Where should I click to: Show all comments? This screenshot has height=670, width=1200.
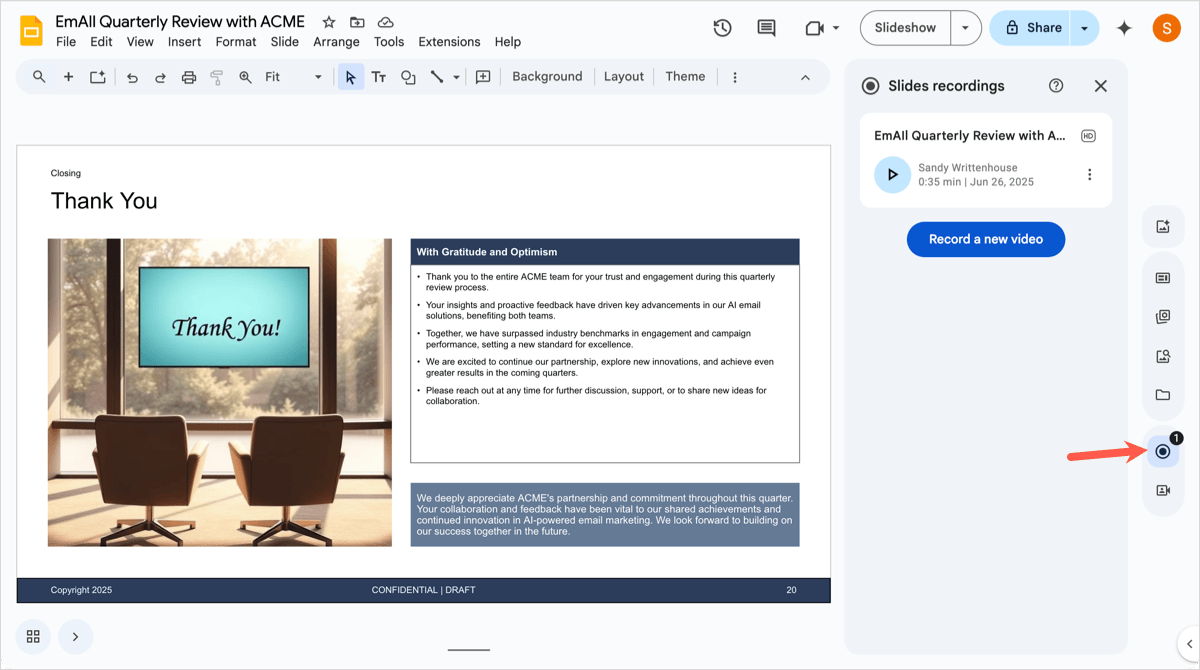[766, 28]
